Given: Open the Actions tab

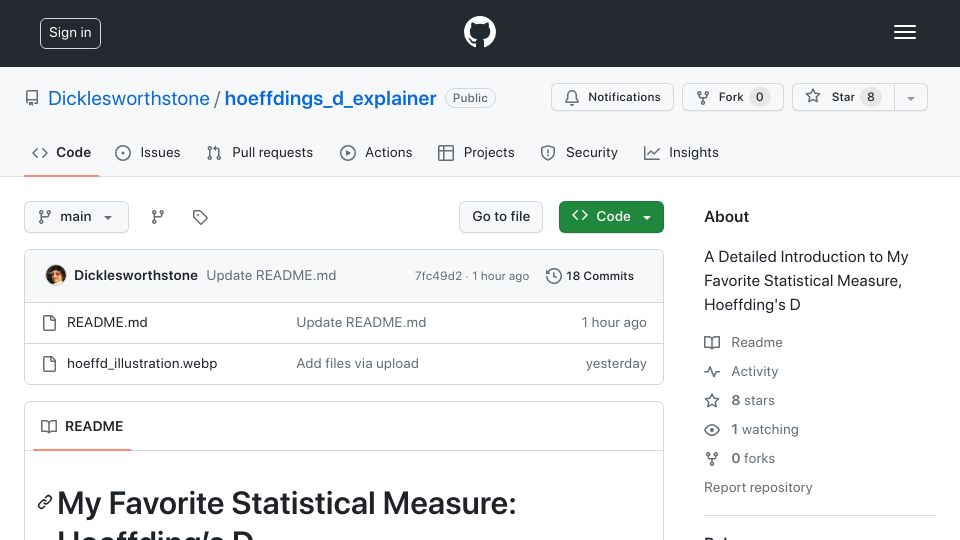Looking at the screenshot, I should 376,152.
